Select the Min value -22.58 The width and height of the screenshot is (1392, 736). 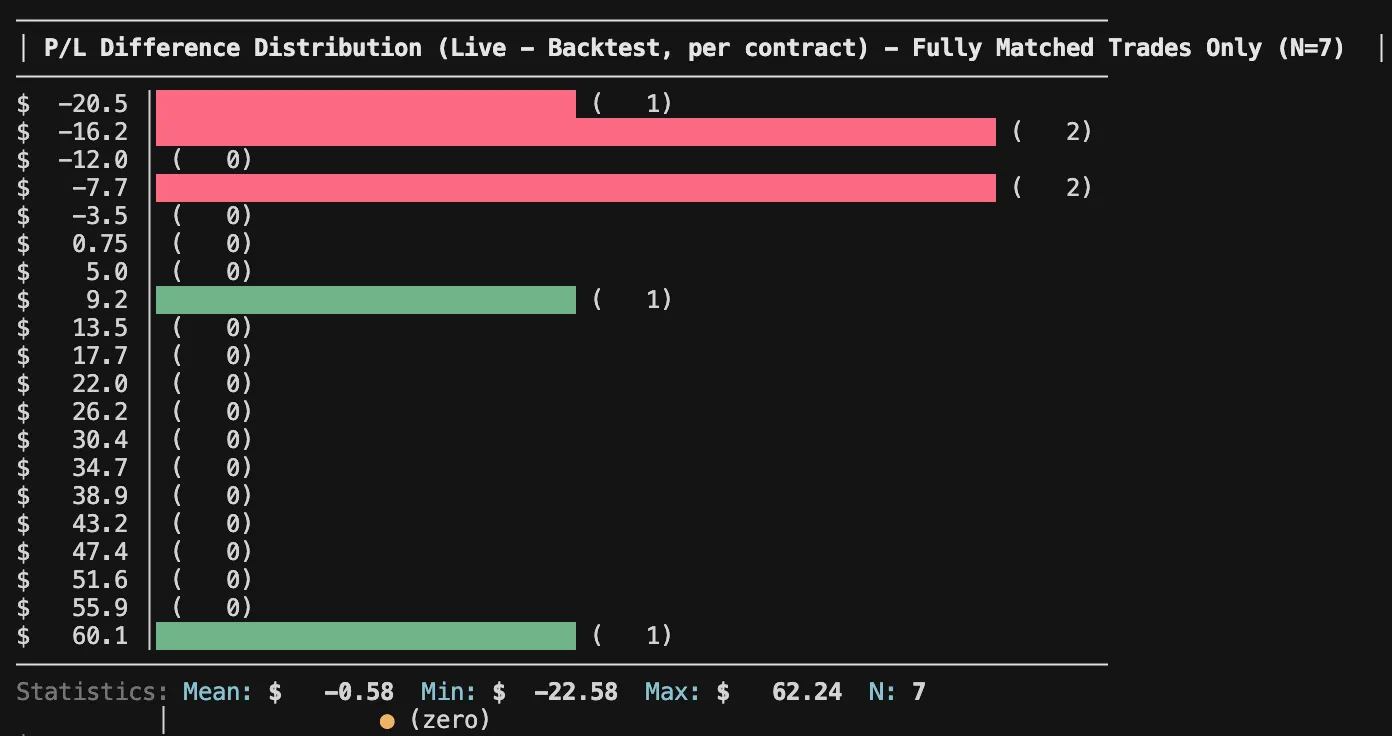(575, 691)
